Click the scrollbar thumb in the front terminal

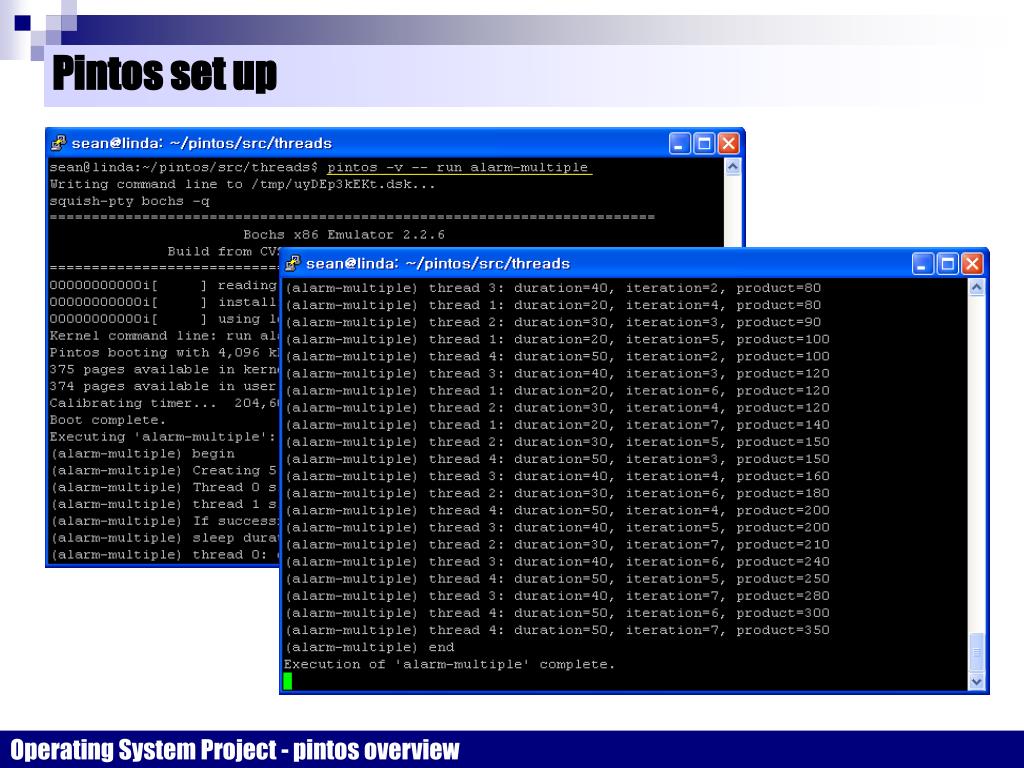pyautogui.click(x=976, y=652)
